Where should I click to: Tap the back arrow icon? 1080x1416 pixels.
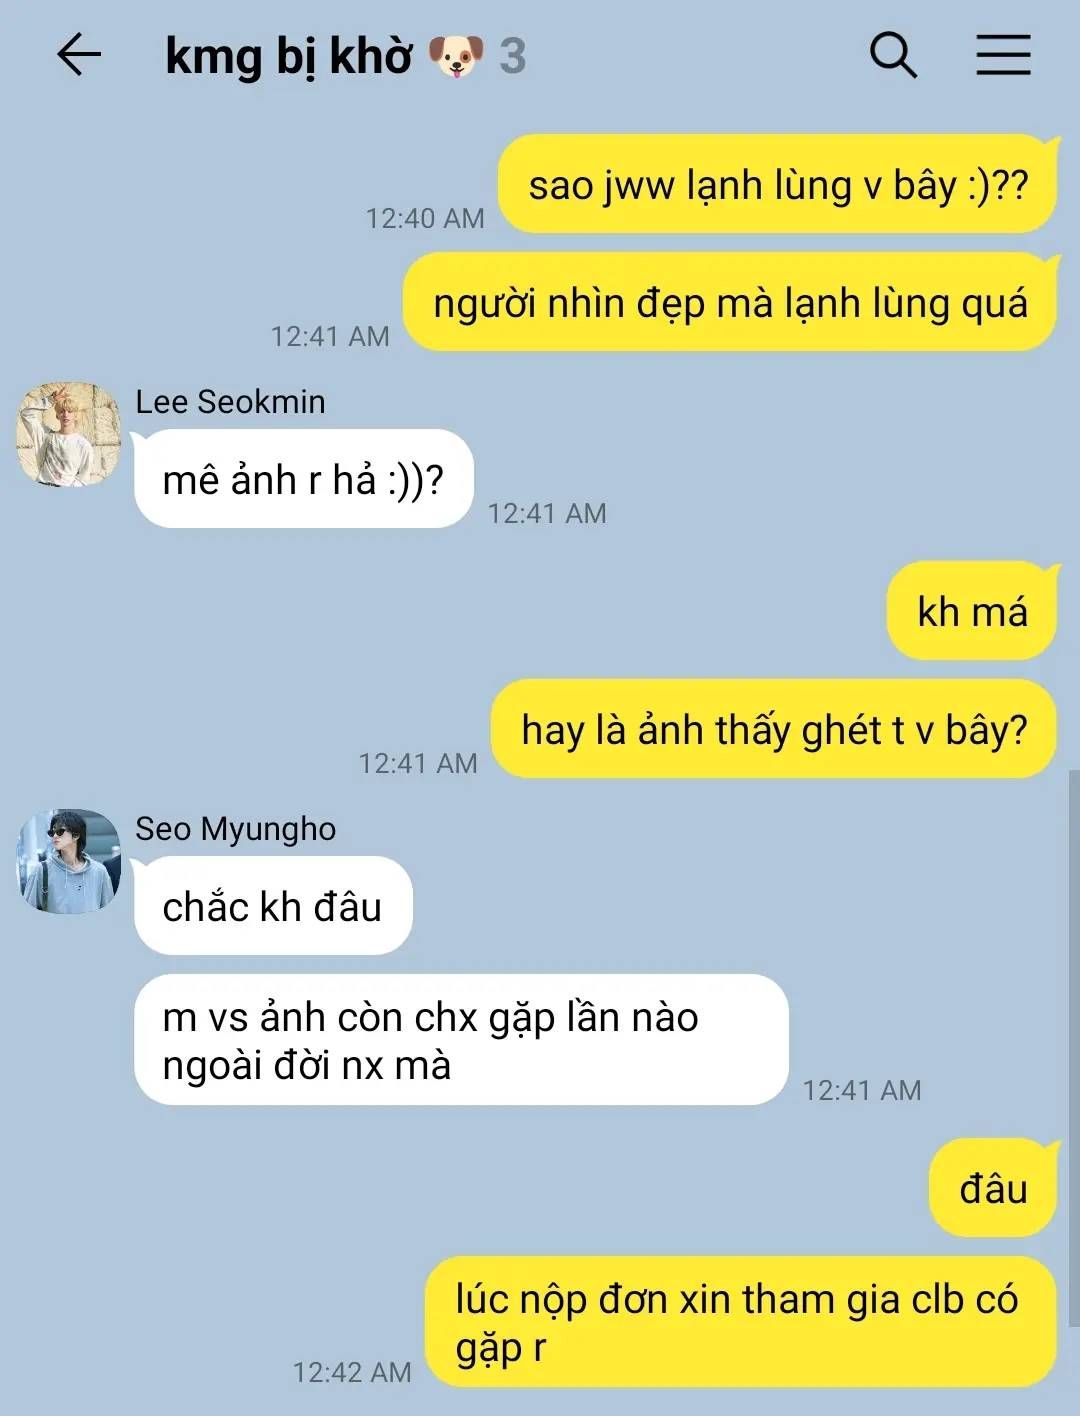click(79, 55)
